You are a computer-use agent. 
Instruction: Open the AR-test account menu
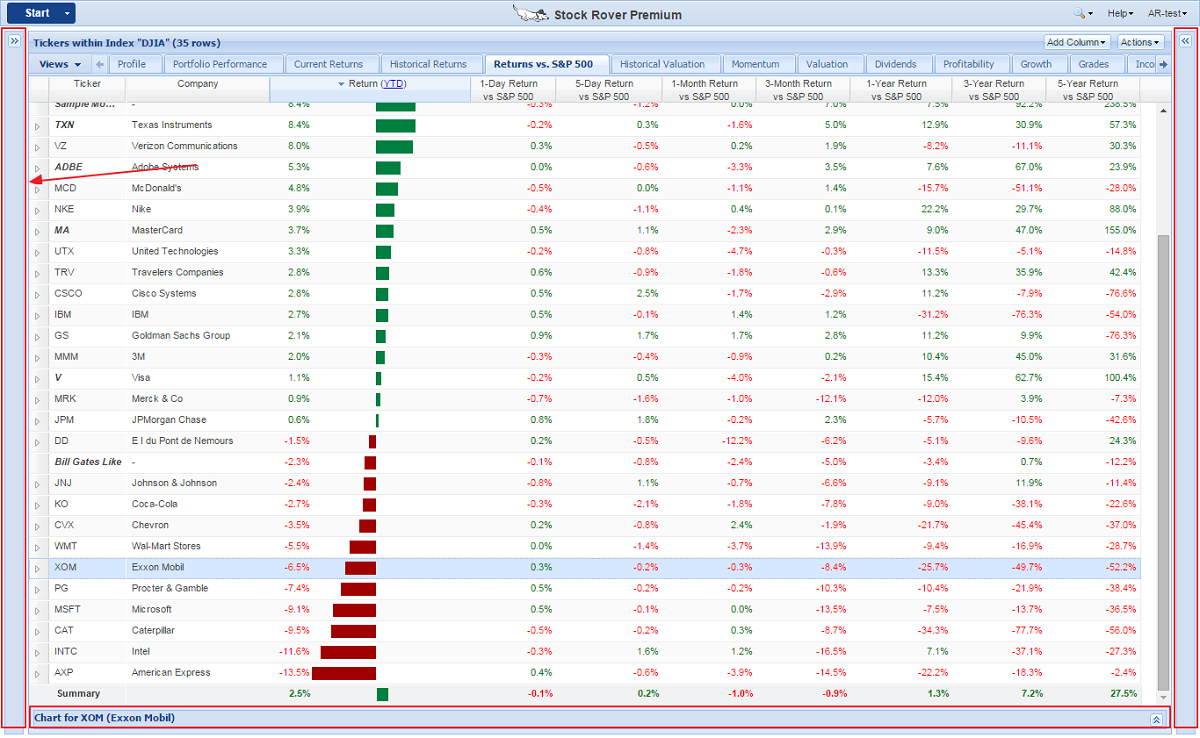click(x=1168, y=13)
